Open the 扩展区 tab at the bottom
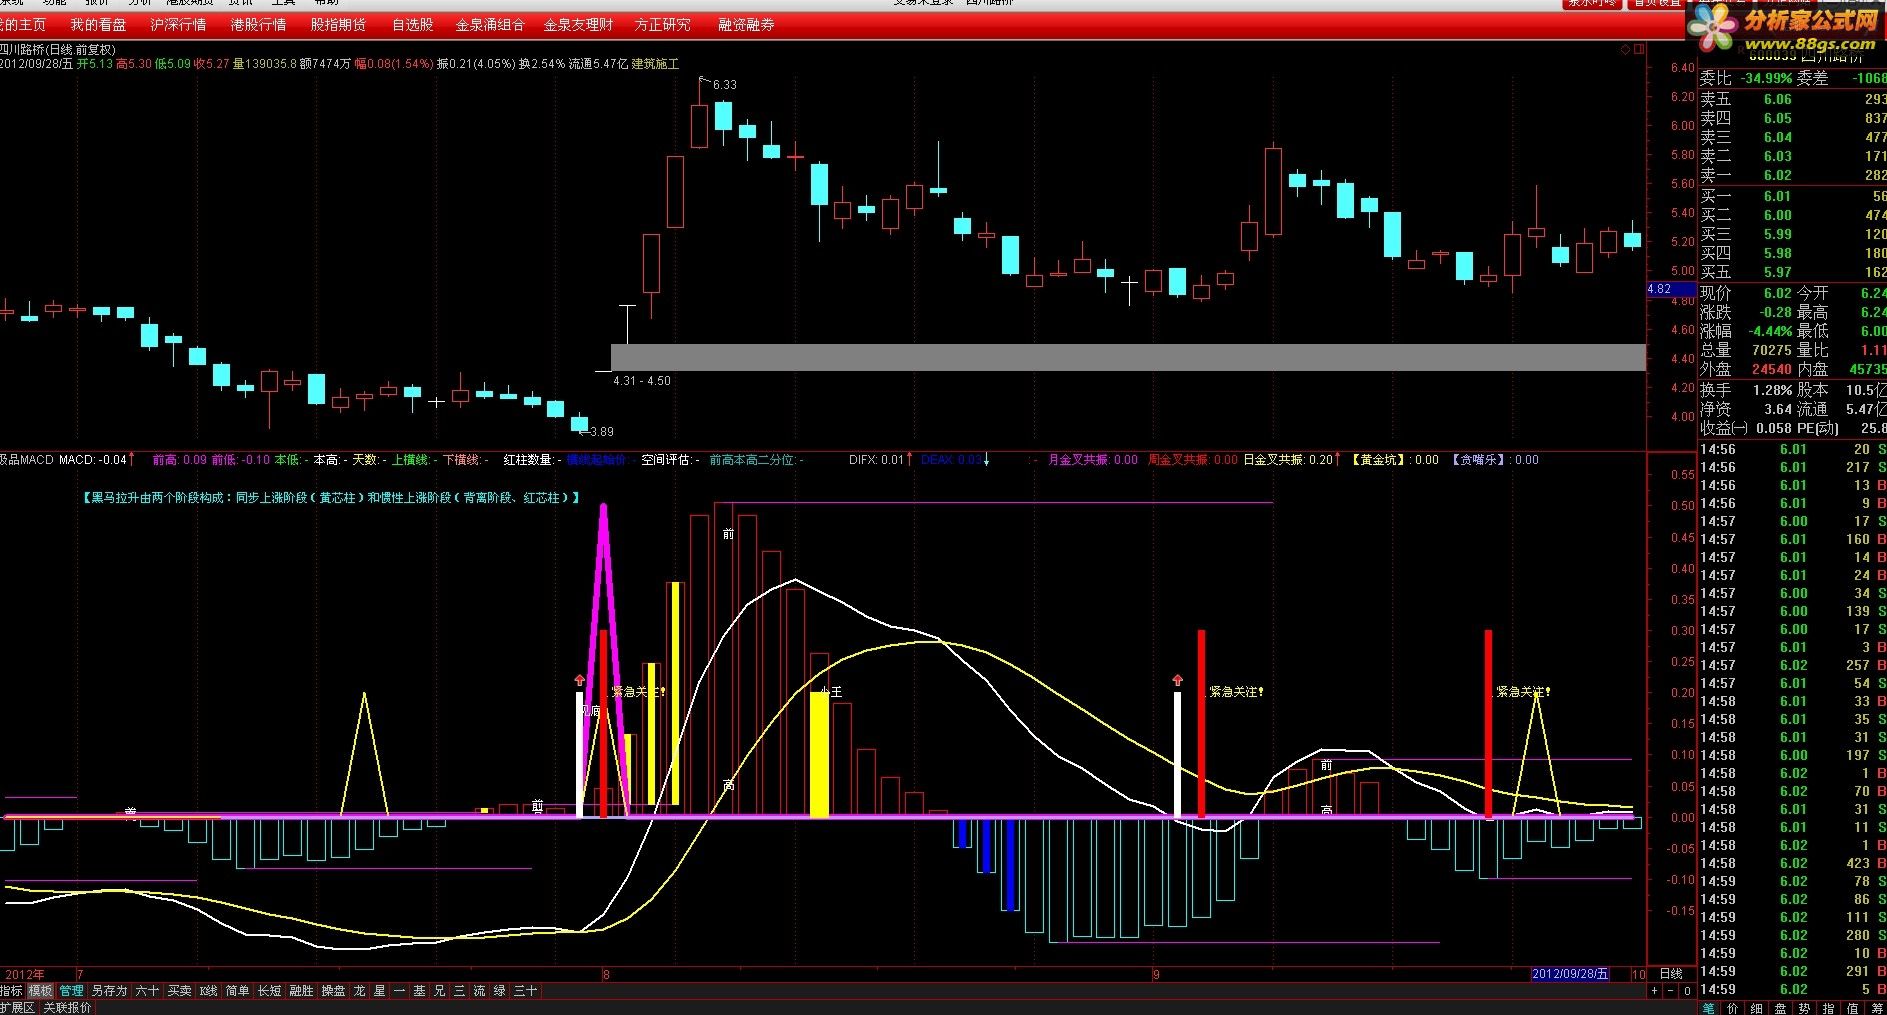This screenshot has width=1887, height=1015. tap(17, 1007)
